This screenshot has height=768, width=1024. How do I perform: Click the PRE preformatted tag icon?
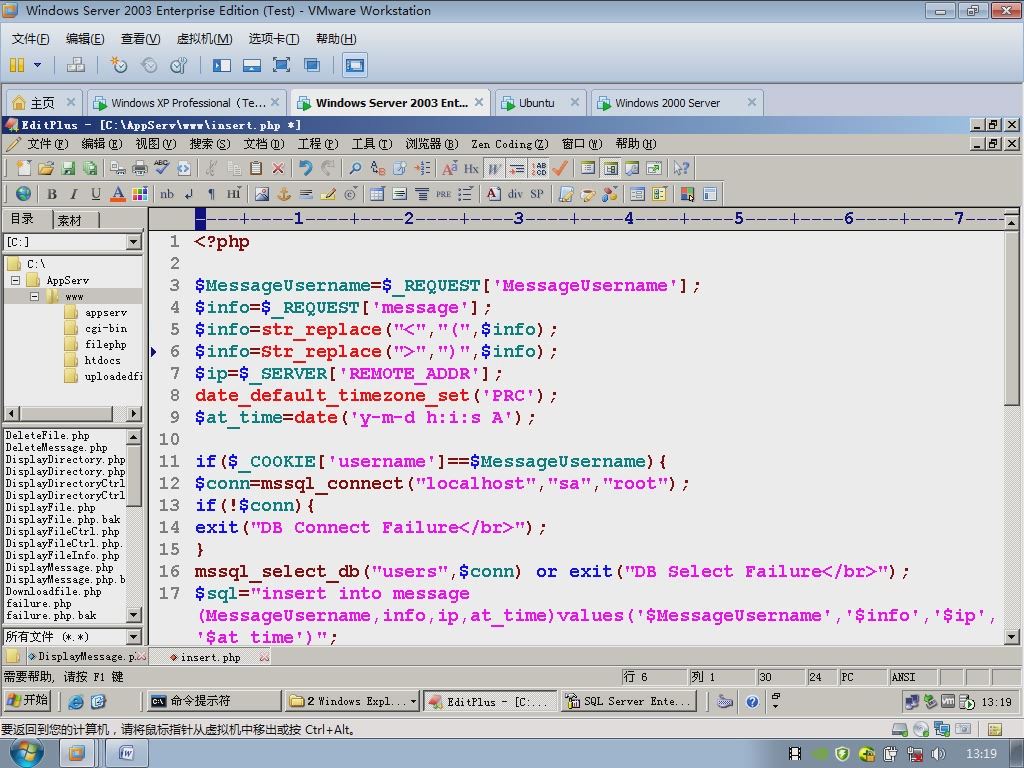[443, 194]
